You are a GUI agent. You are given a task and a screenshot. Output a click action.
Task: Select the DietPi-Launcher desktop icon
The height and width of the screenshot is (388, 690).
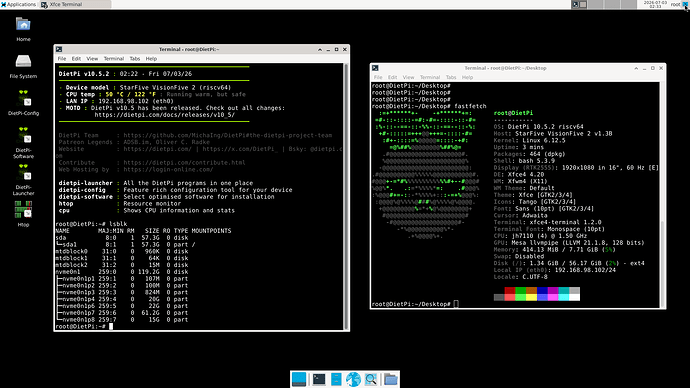coord(23,179)
